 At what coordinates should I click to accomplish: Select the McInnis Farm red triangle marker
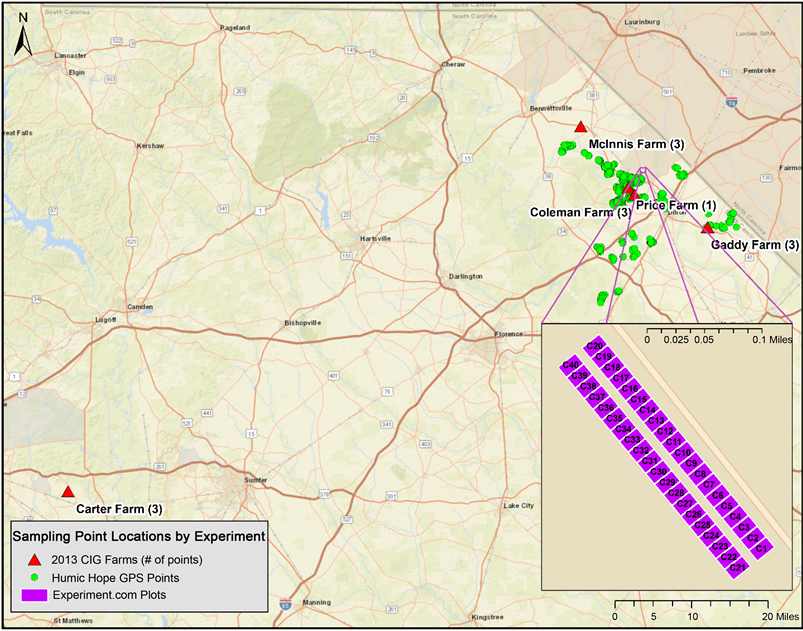580,126
